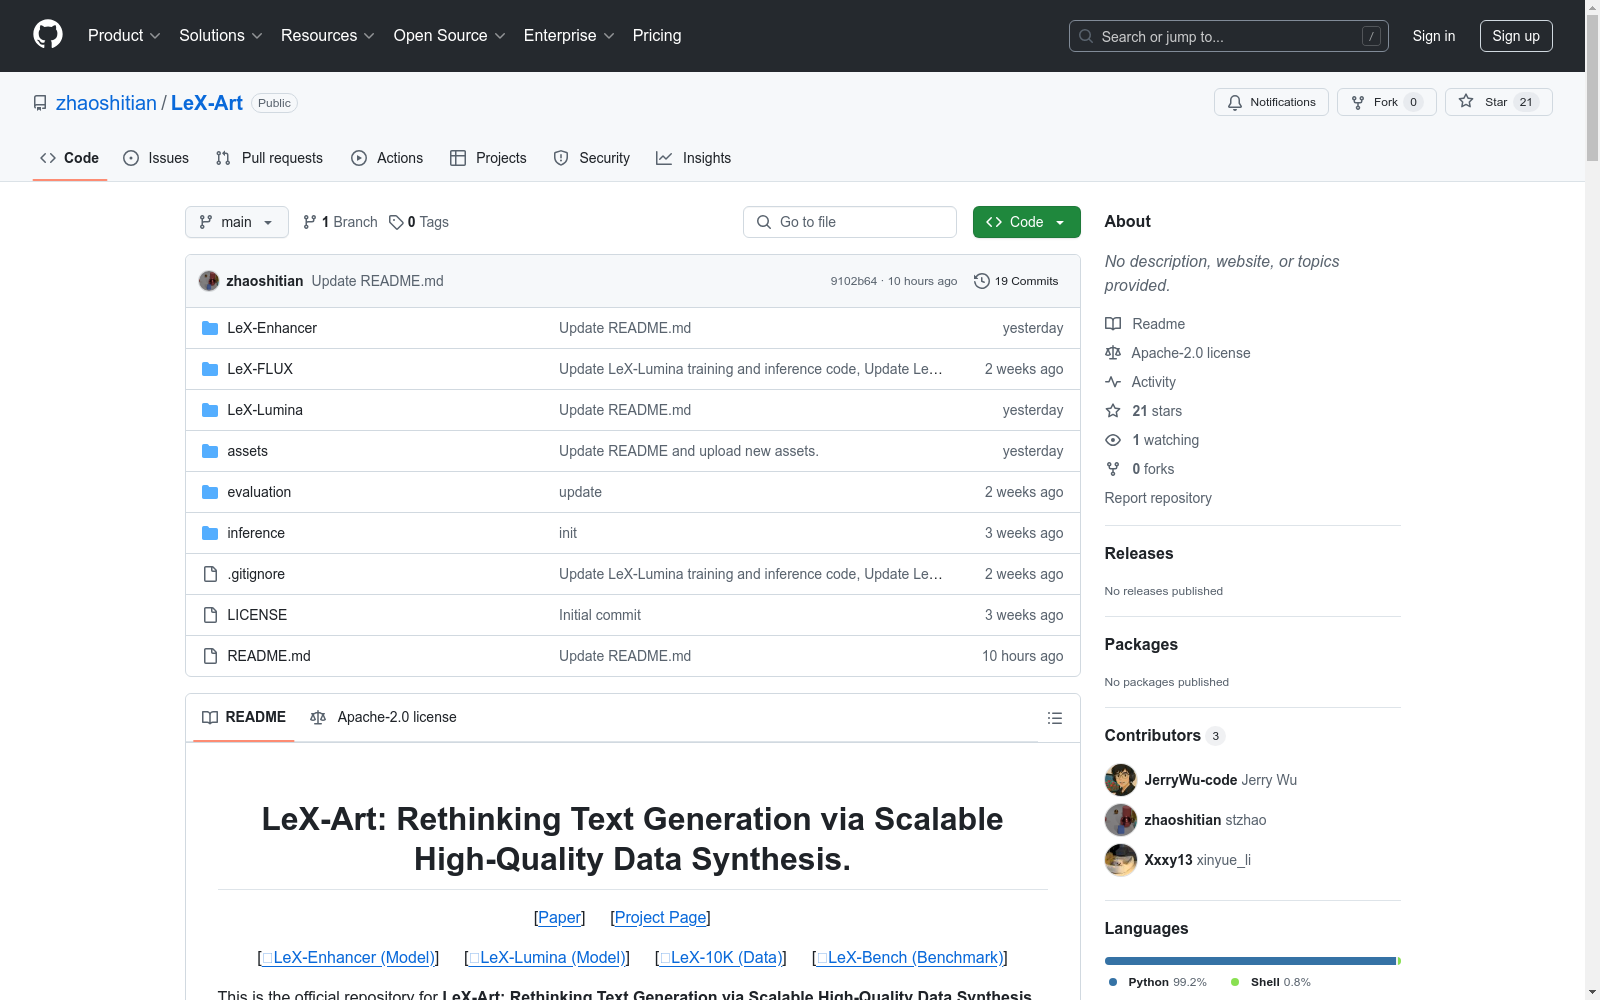Click the Shell 0.8% language legend

[1271, 982]
